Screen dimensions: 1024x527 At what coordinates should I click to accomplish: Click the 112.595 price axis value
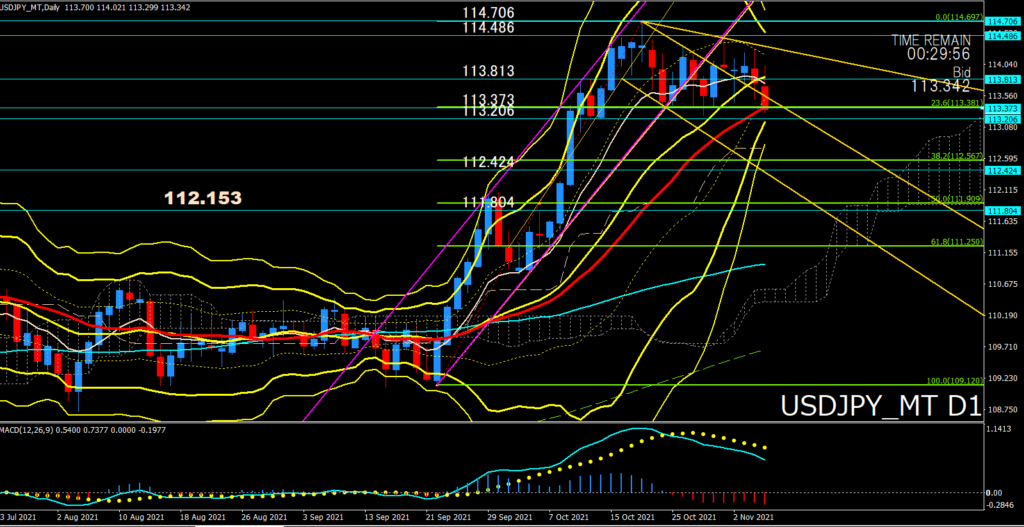(1001, 159)
